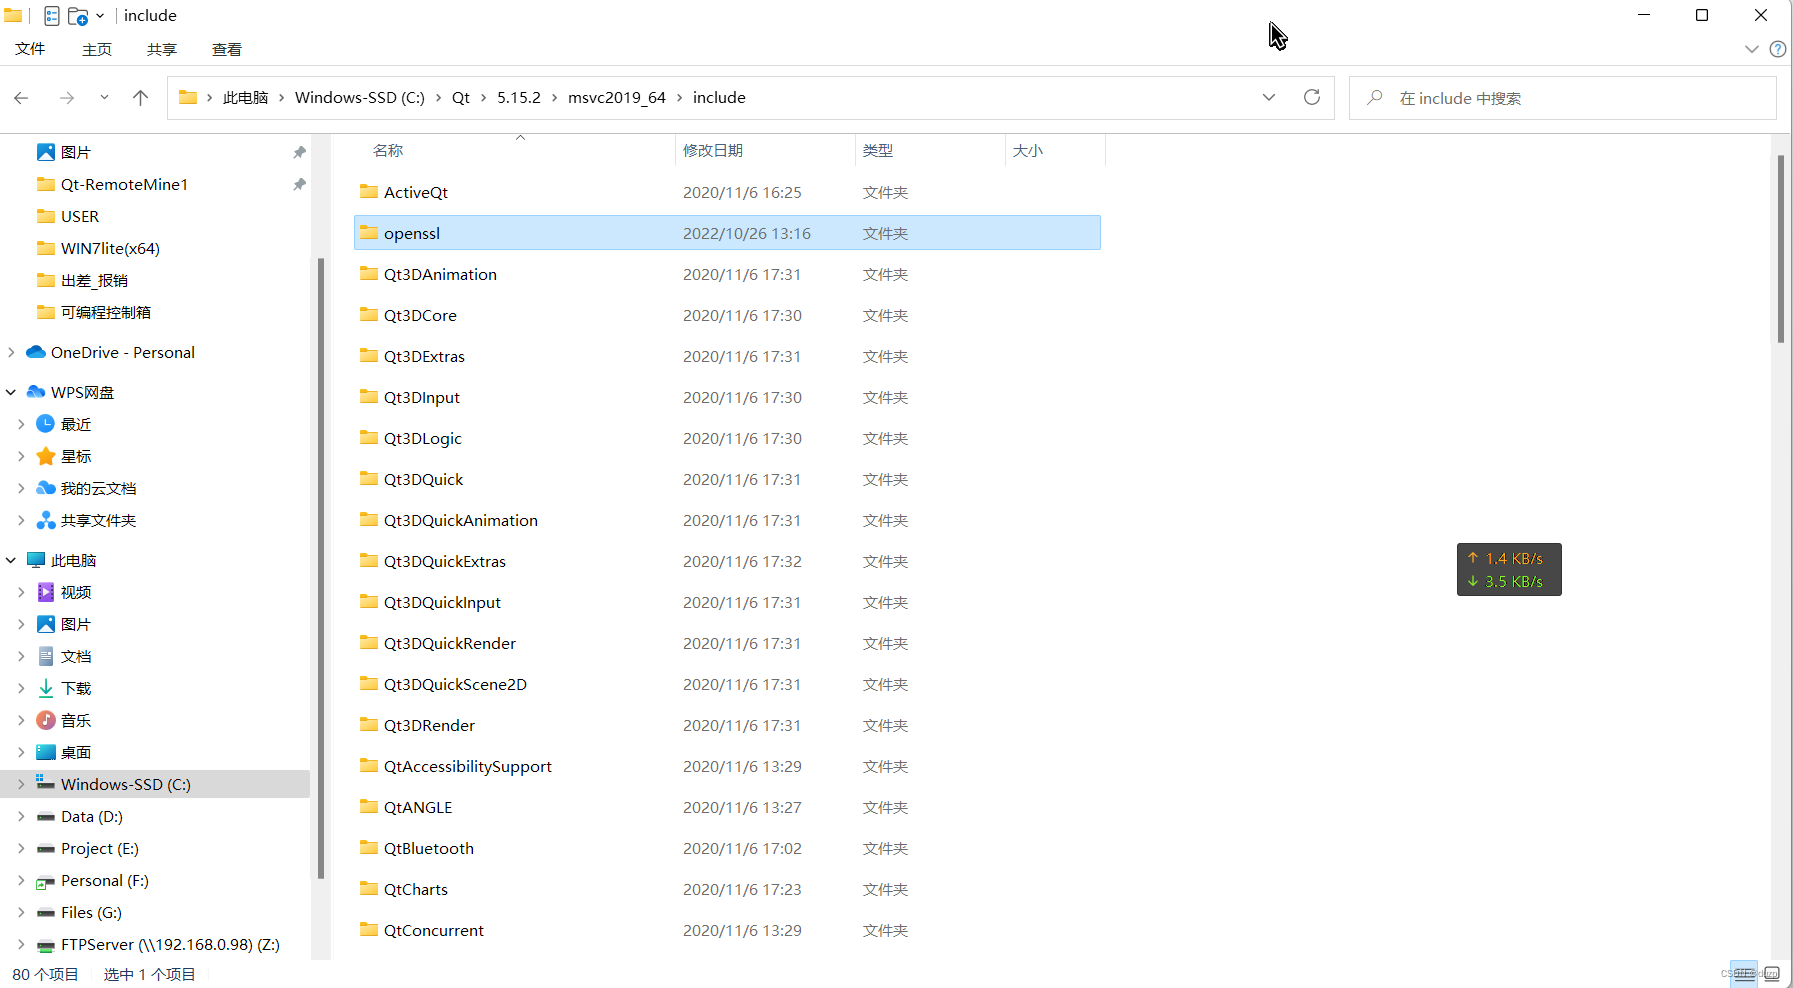Switch to large icons view in status bar
This screenshot has width=1793, height=988.
click(x=1771, y=974)
